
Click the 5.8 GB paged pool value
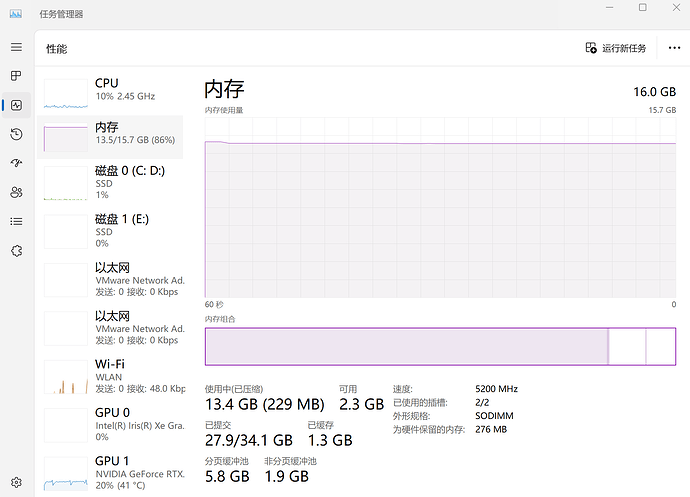(227, 476)
